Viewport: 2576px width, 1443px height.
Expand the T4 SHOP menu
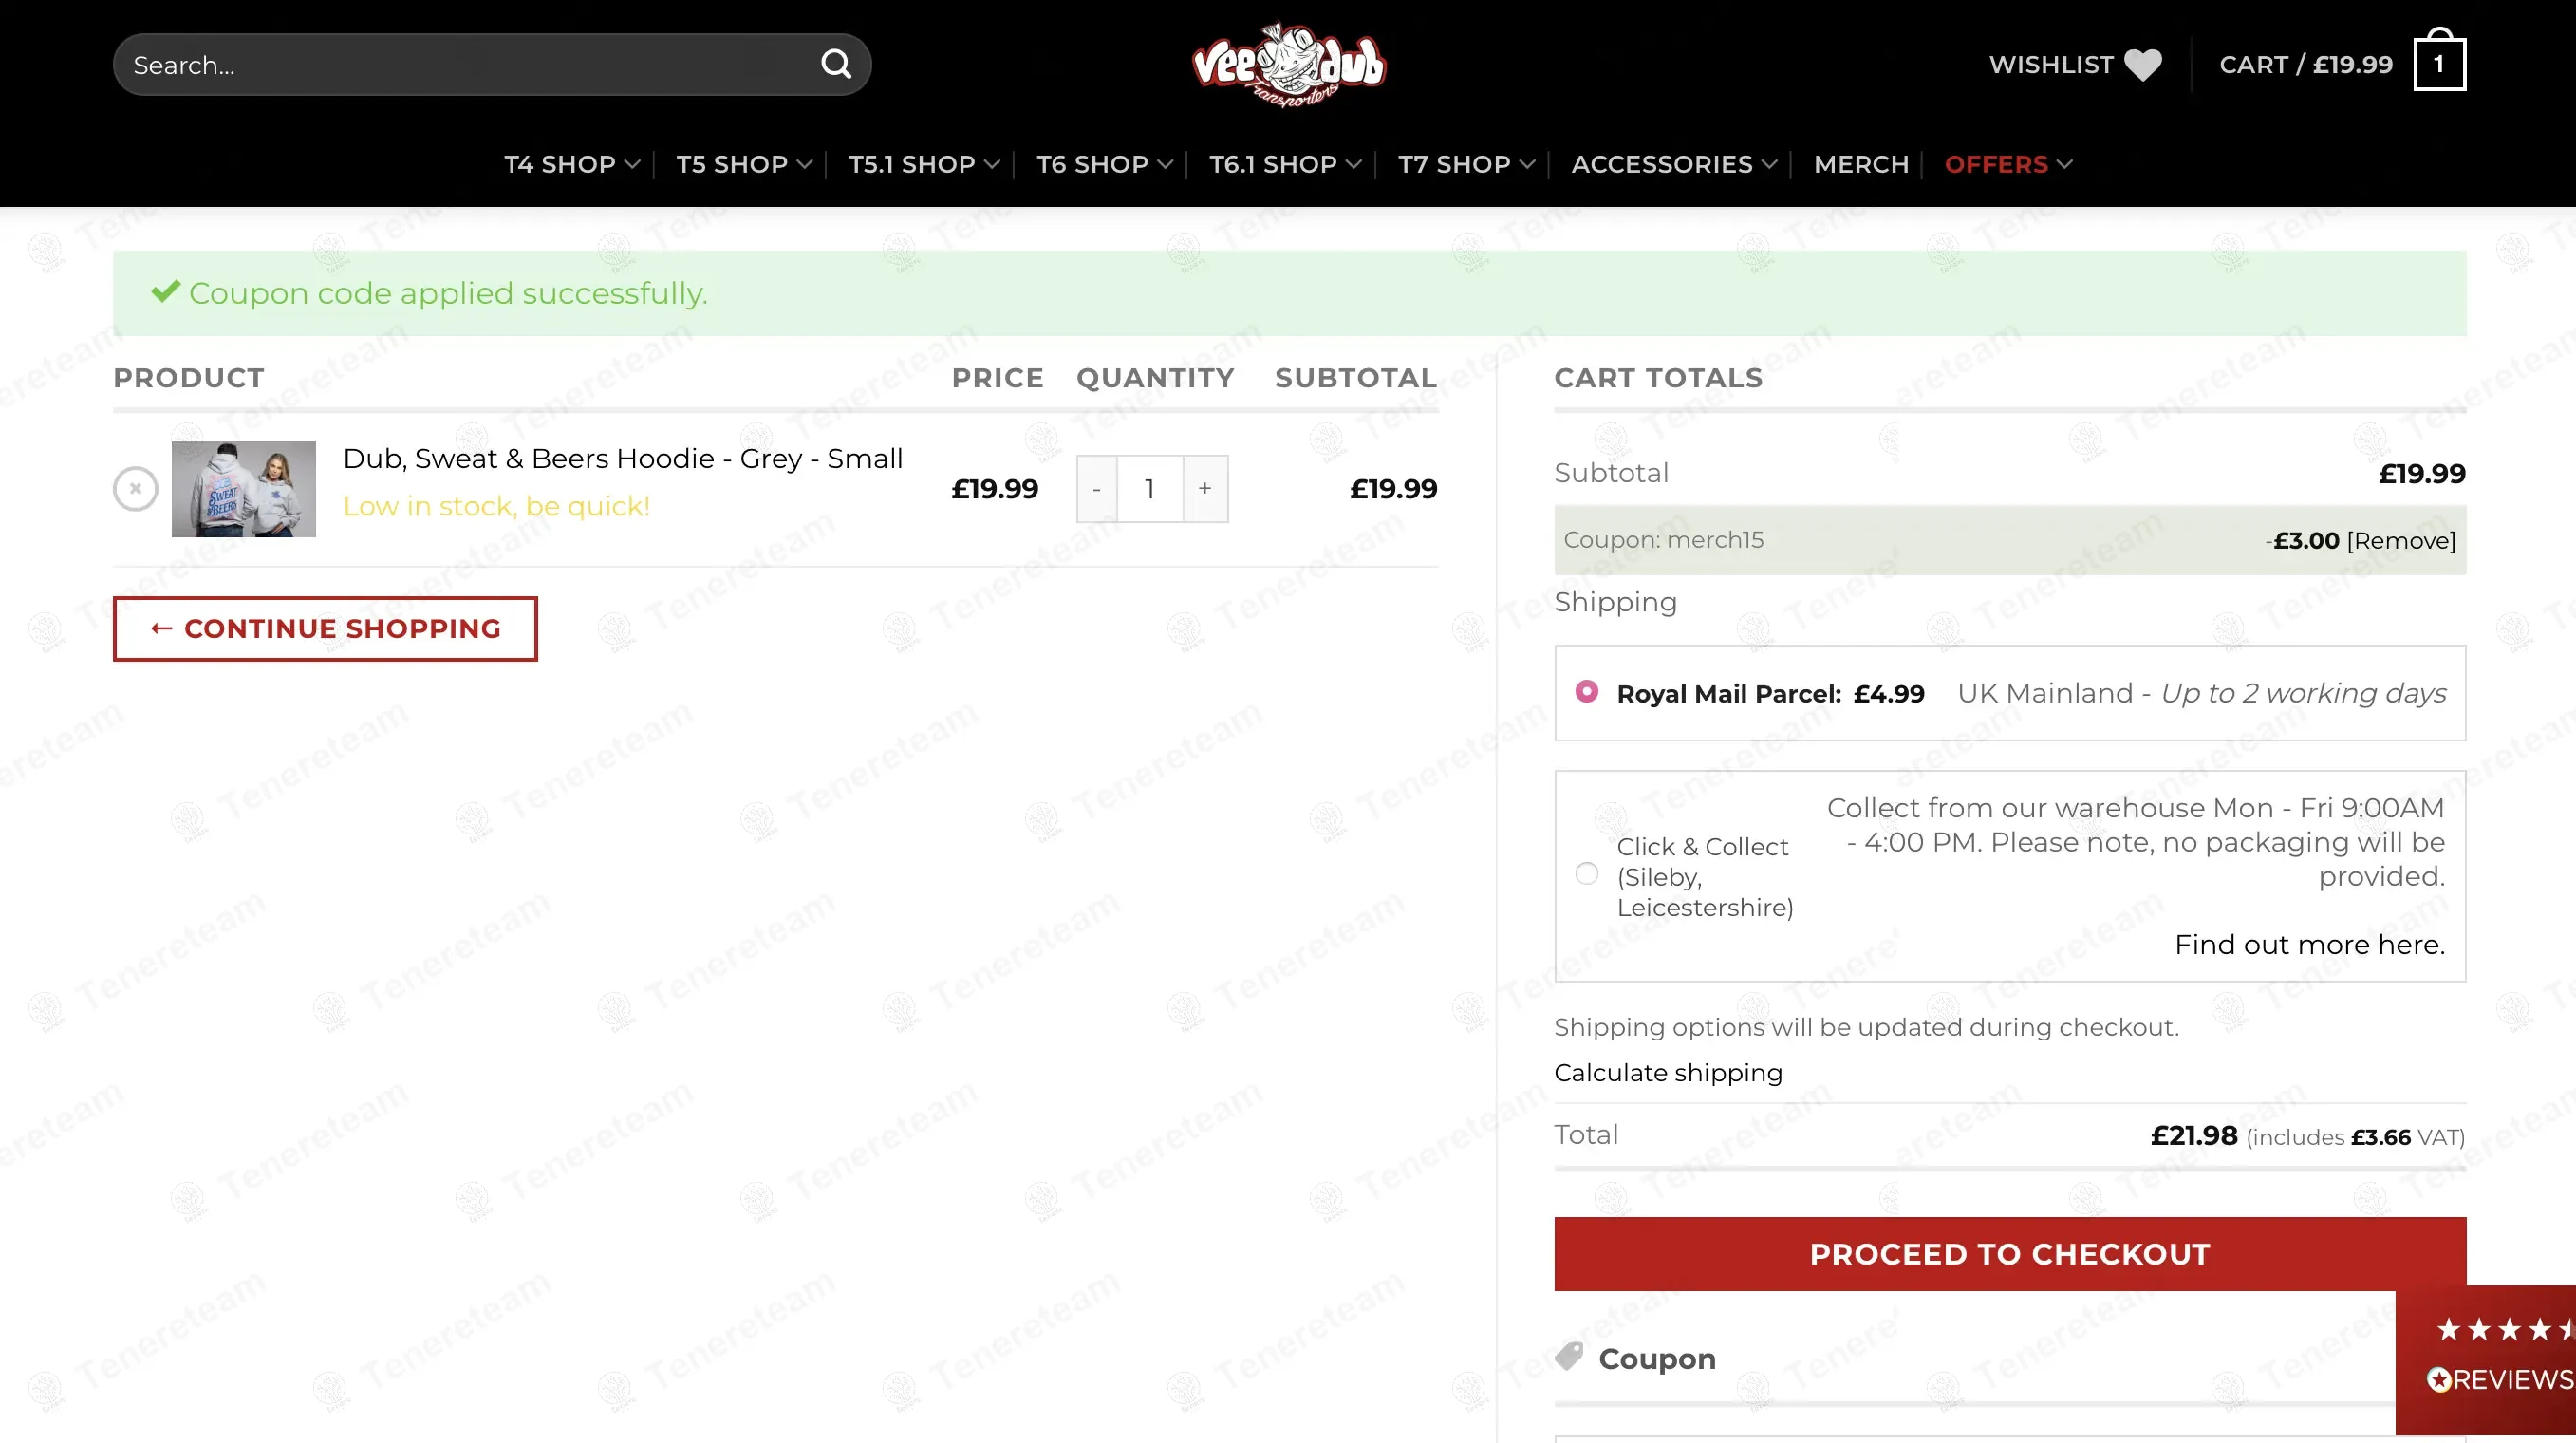coord(572,164)
